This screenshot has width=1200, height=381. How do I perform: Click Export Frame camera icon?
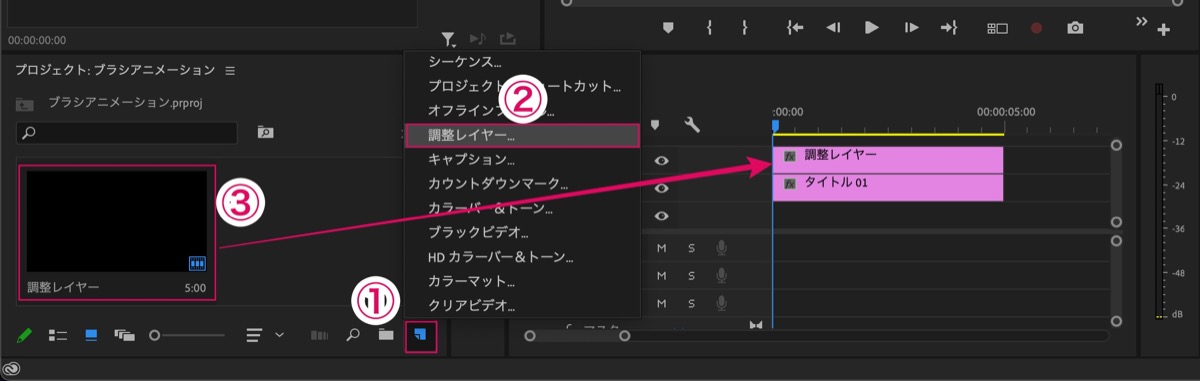coord(1075,28)
